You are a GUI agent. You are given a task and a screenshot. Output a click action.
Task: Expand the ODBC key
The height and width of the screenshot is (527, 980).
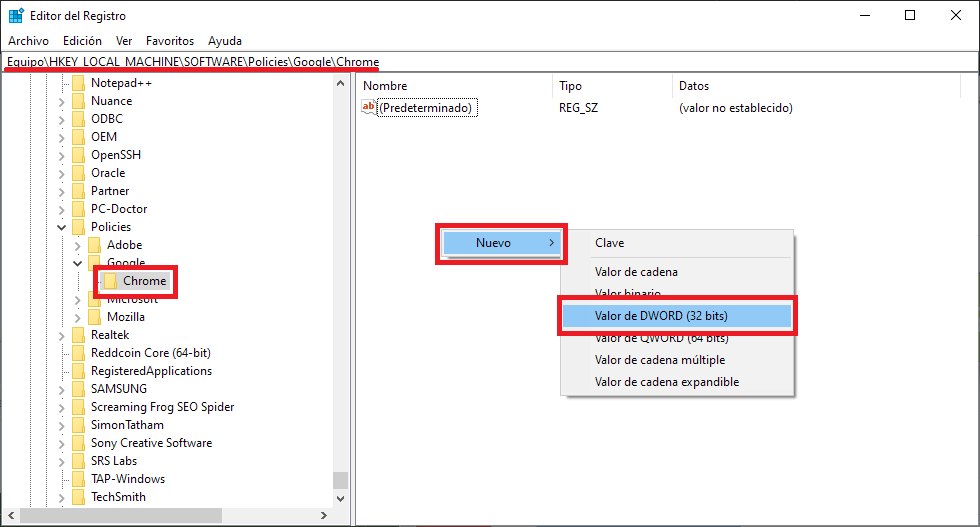click(61, 119)
